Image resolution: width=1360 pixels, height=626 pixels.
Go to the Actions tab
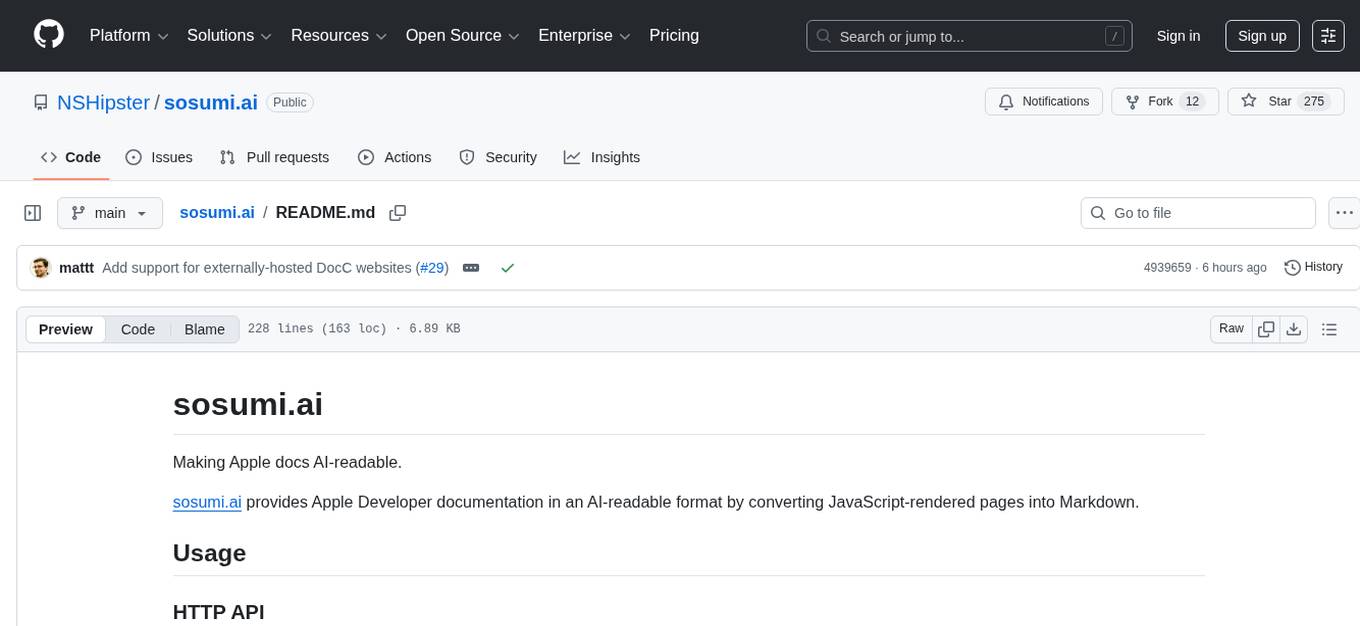tap(394, 157)
